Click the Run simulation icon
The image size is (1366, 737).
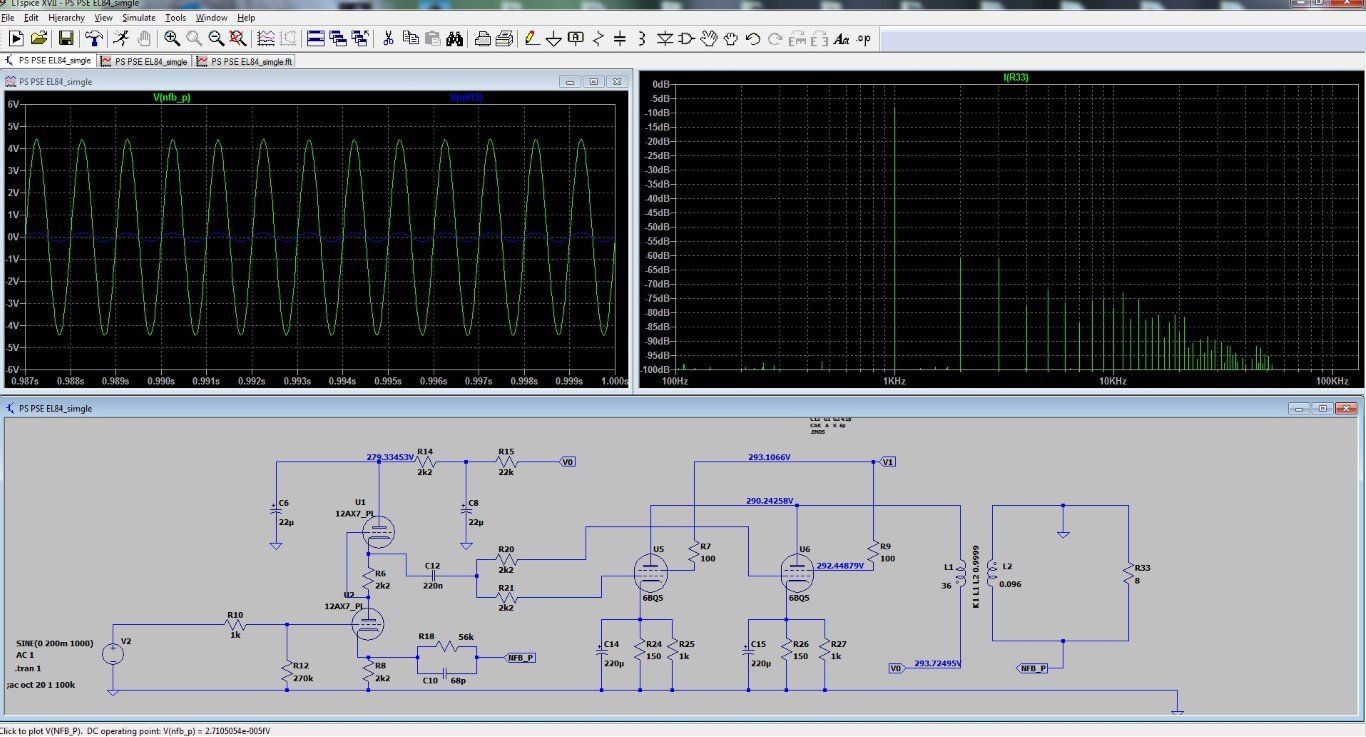(x=16, y=38)
